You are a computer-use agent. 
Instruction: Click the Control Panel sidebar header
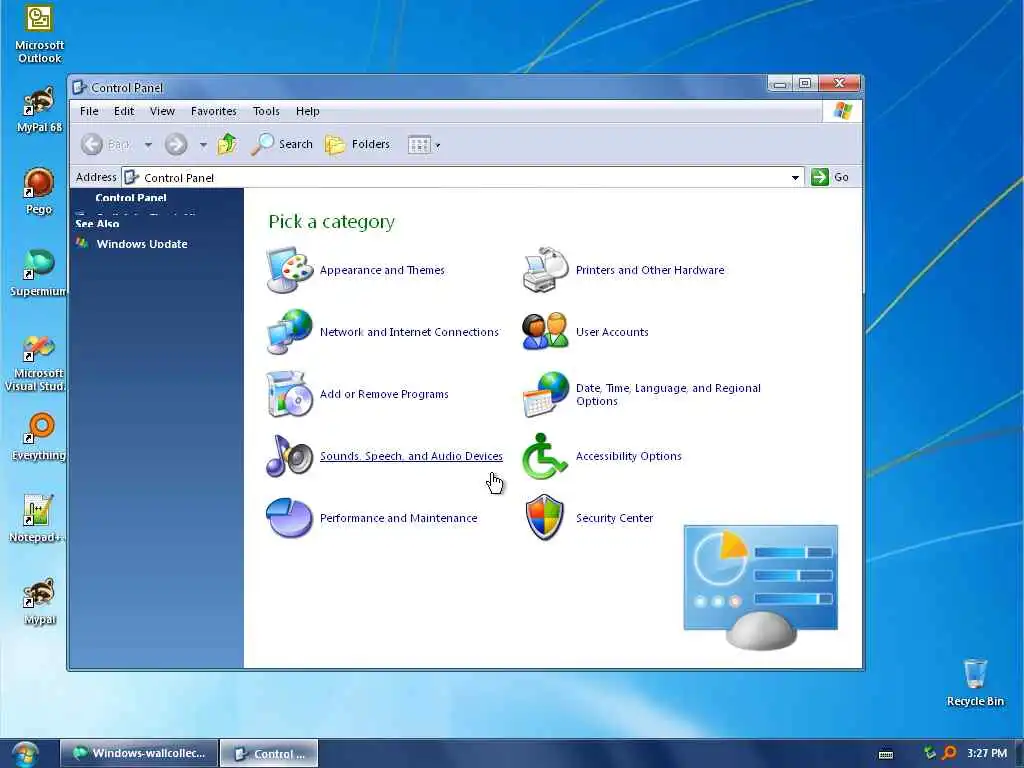click(x=131, y=197)
